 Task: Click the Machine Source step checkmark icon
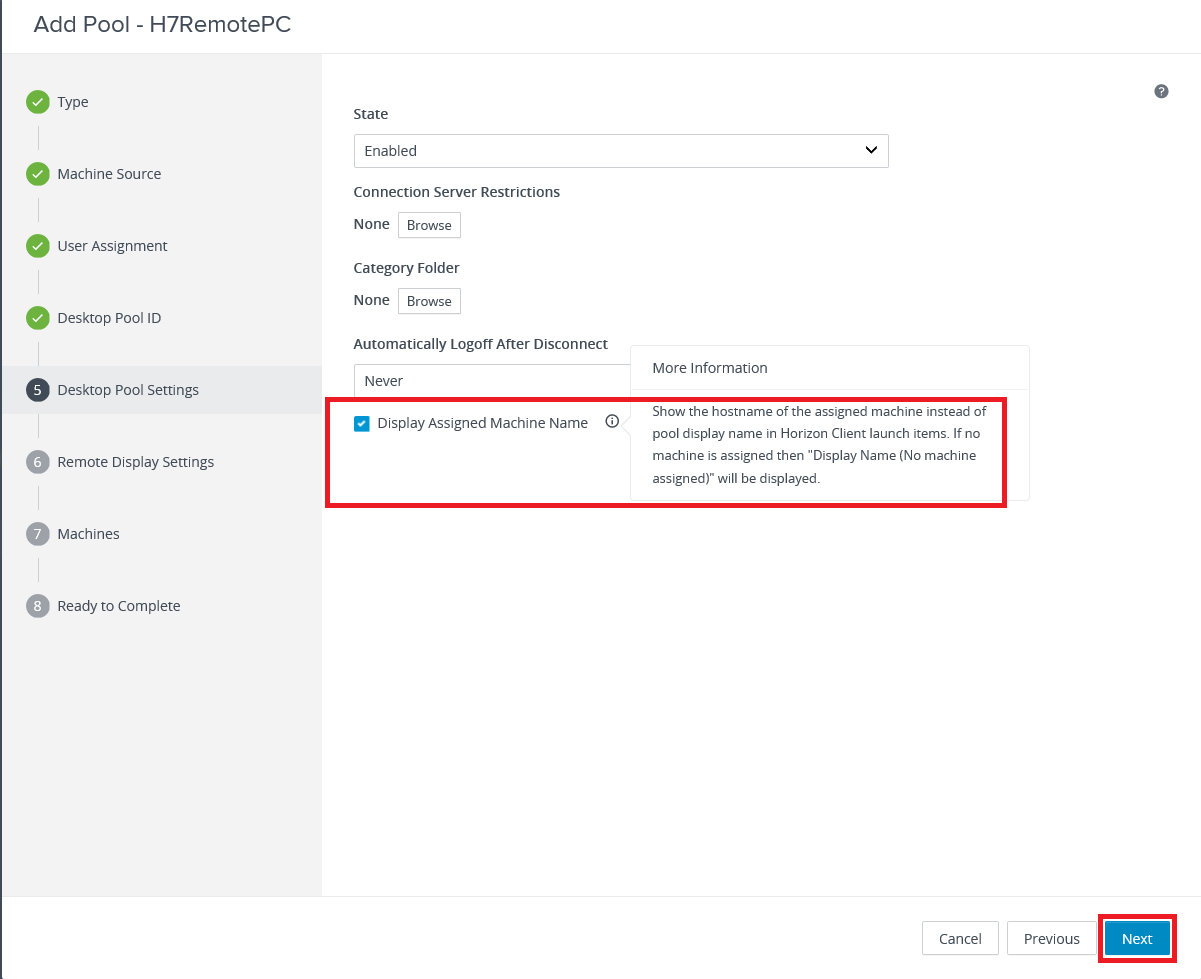pyautogui.click(x=38, y=174)
